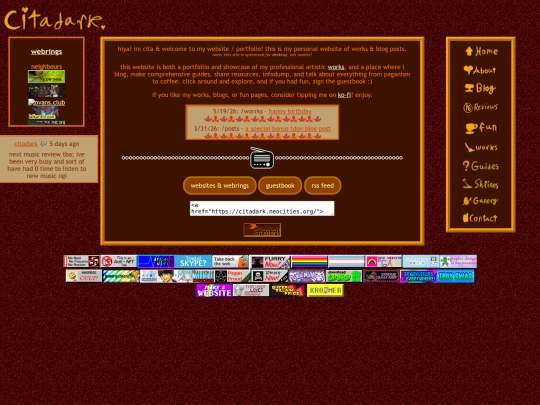
Task: Click the citadark status username link
Action: [x=26, y=144]
